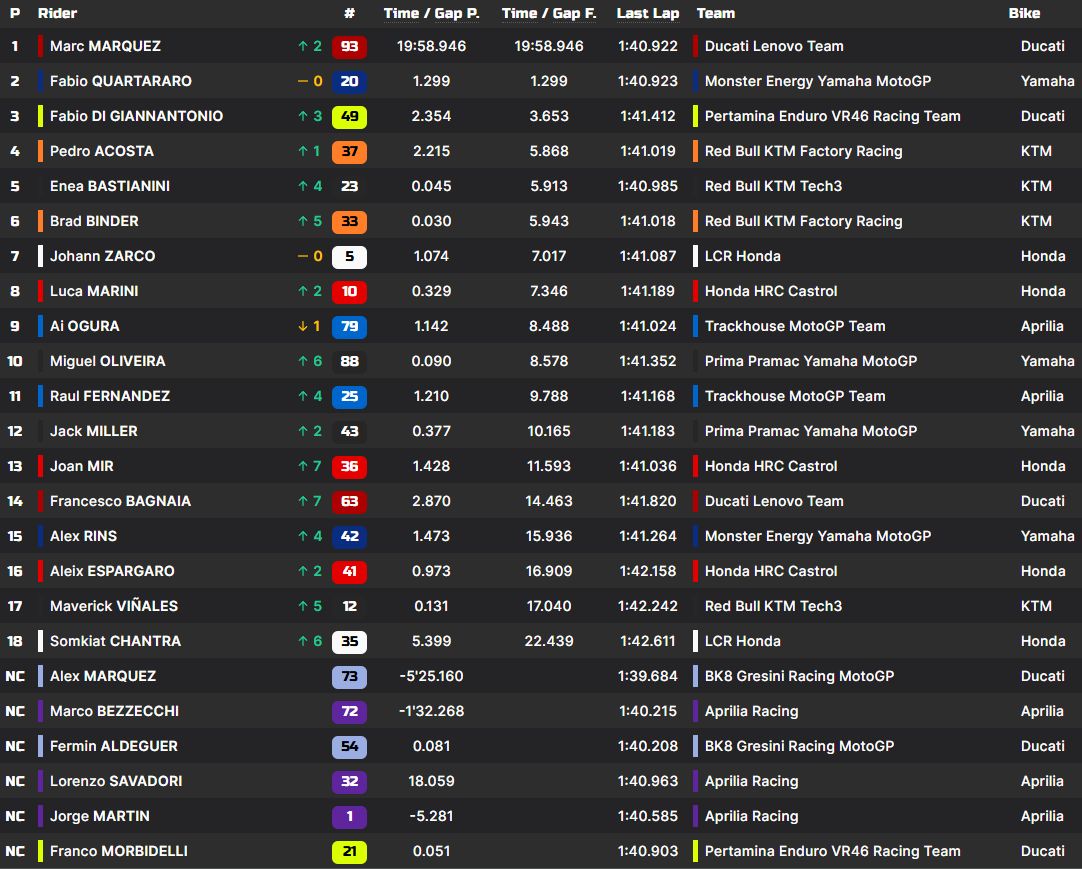Screen dimensions: 1082x869
Task: Click Fabio QUARTARARO number 20 badge
Action: (x=349, y=81)
